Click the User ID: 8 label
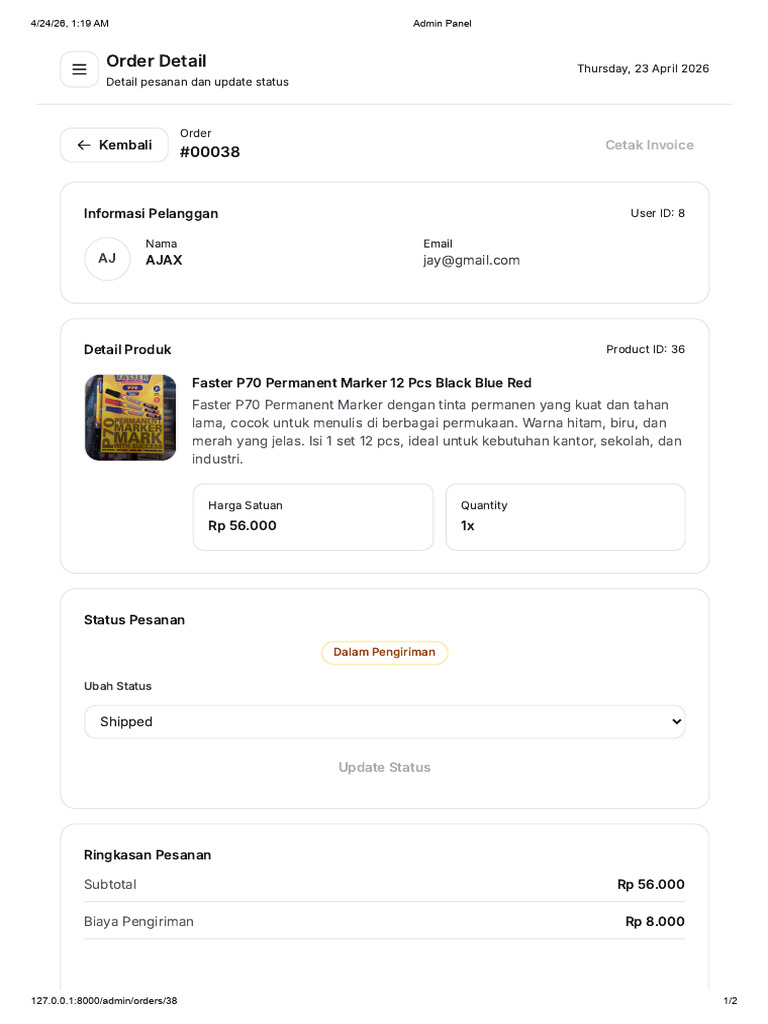 pyautogui.click(x=658, y=213)
